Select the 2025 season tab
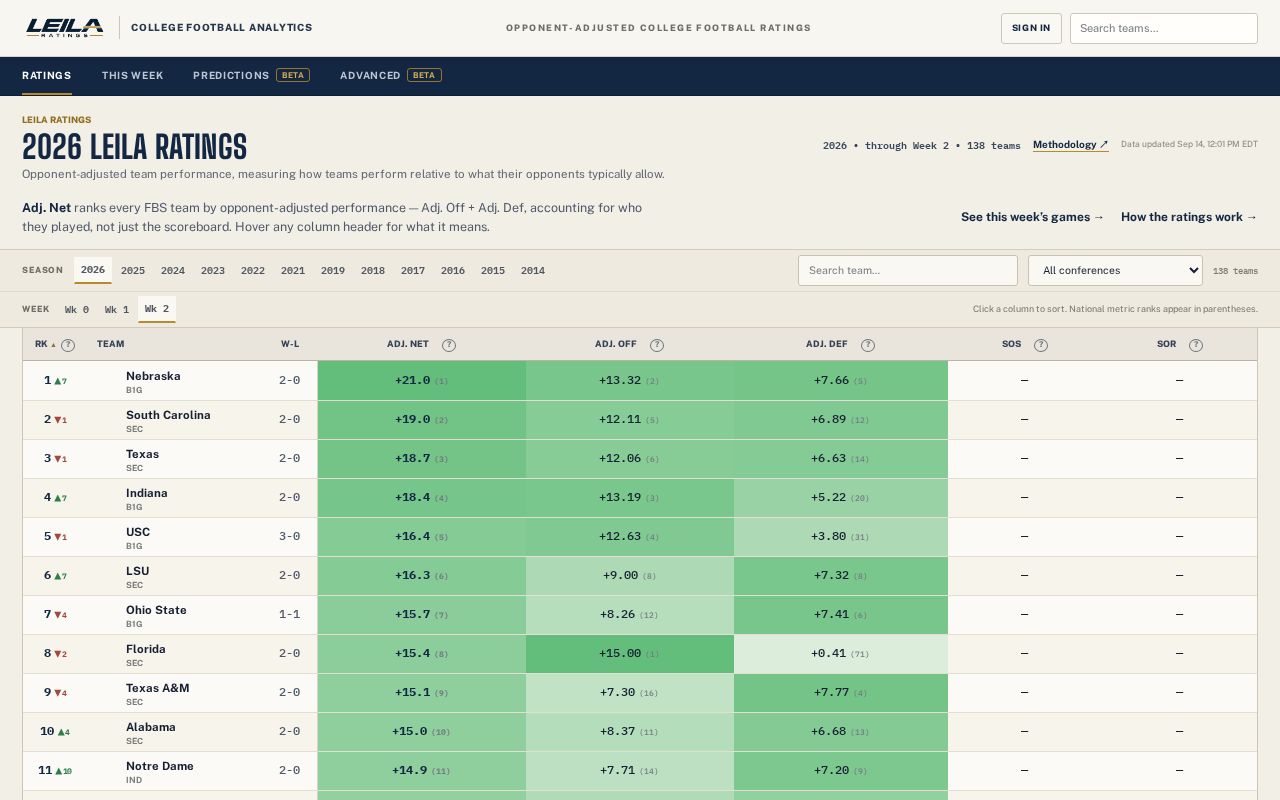1280x800 pixels. pyautogui.click(x=133, y=271)
